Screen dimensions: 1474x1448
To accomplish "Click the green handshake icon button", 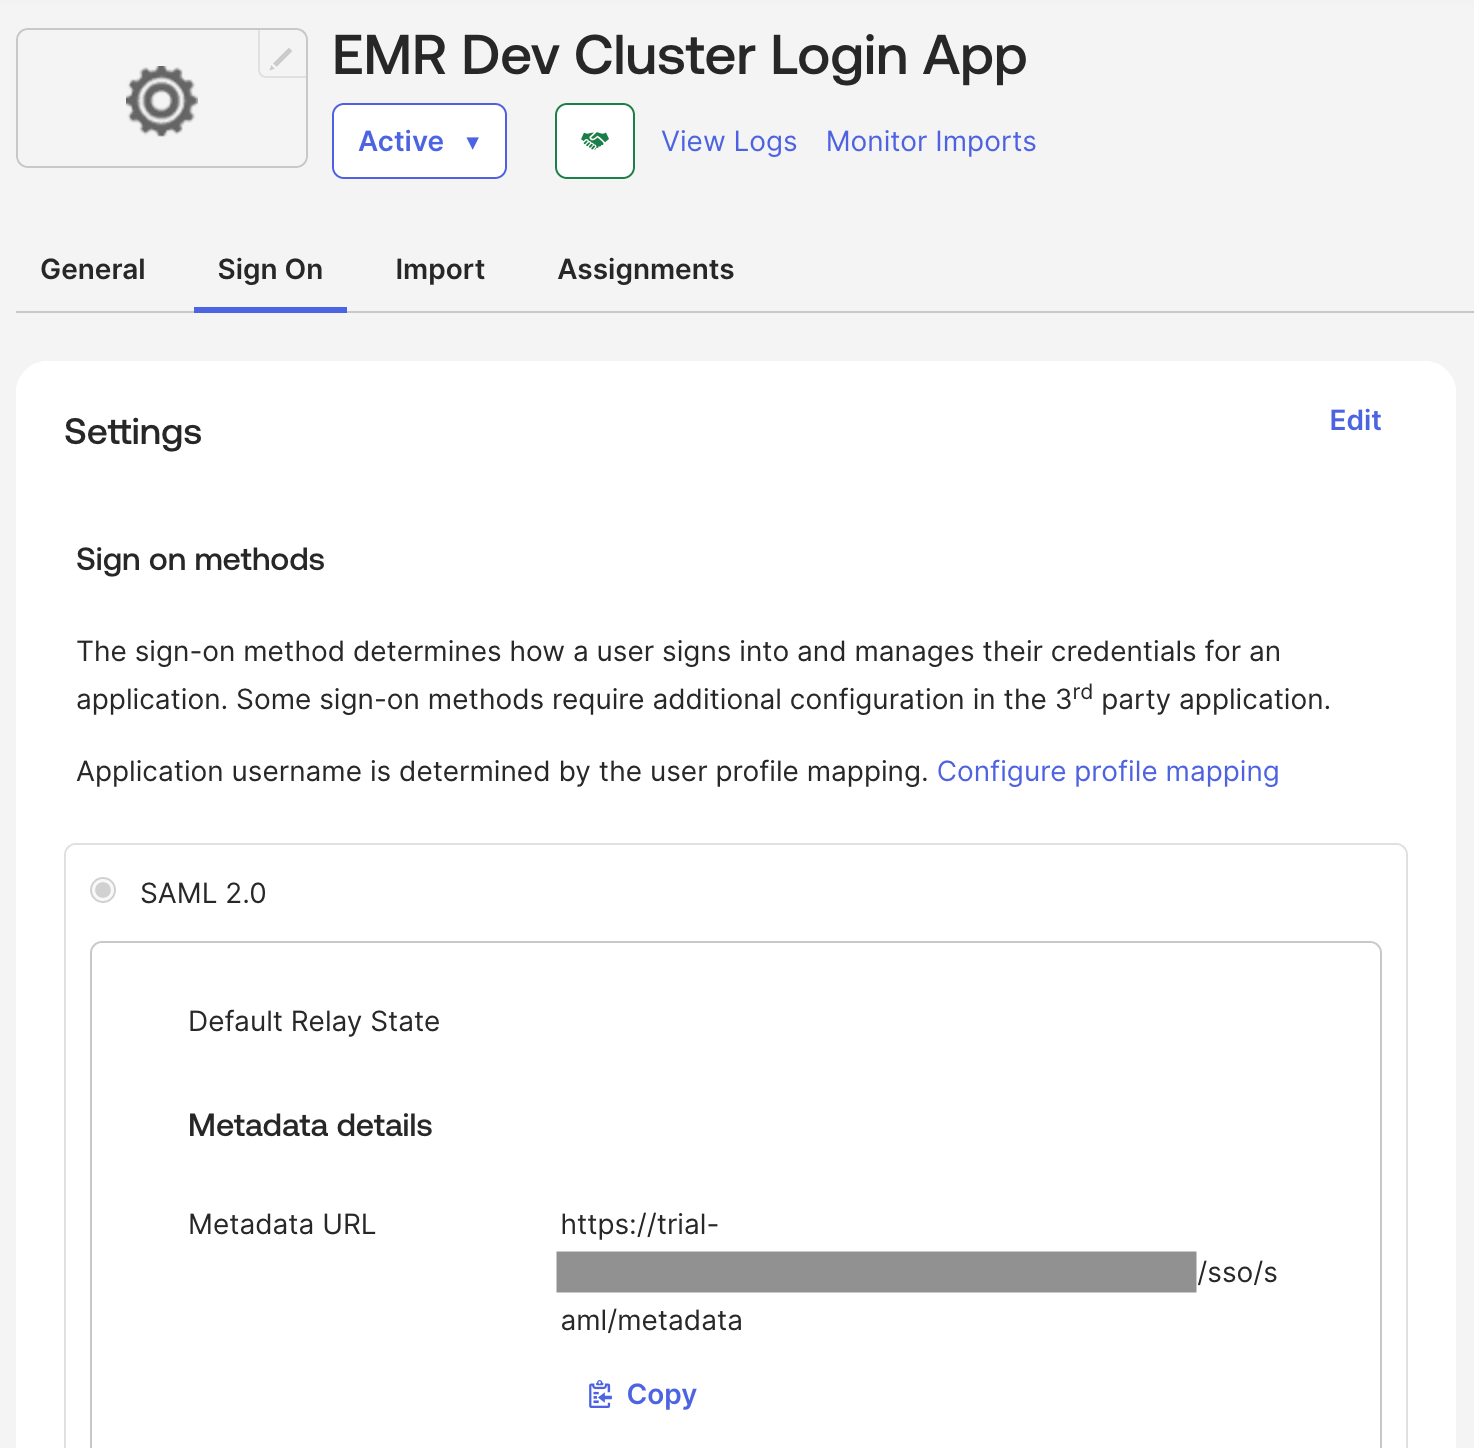I will 595,141.
